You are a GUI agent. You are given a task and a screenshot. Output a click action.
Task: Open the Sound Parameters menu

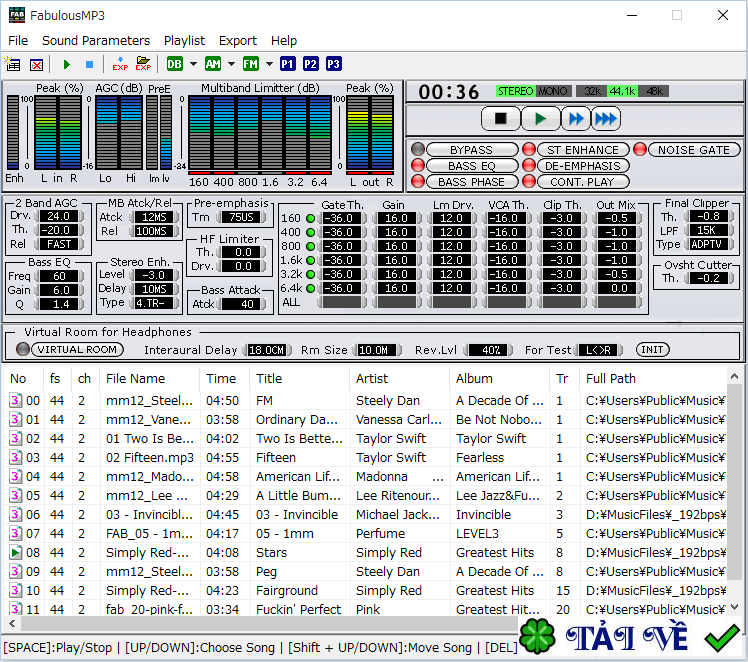tap(96, 40)
